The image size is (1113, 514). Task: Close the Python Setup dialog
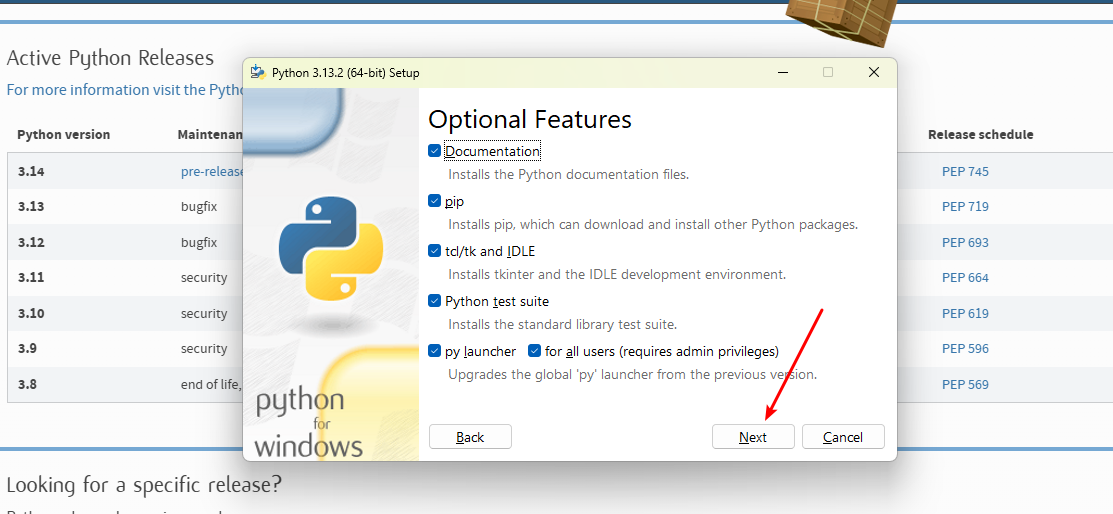tap(873, 73)
